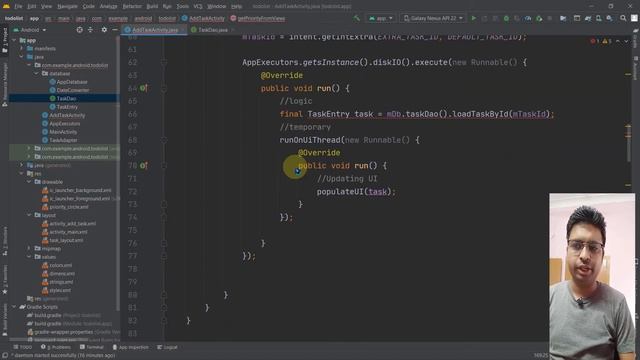Go to next highlighted error arrow
640x360 pixels.
(x=626, y=41)
